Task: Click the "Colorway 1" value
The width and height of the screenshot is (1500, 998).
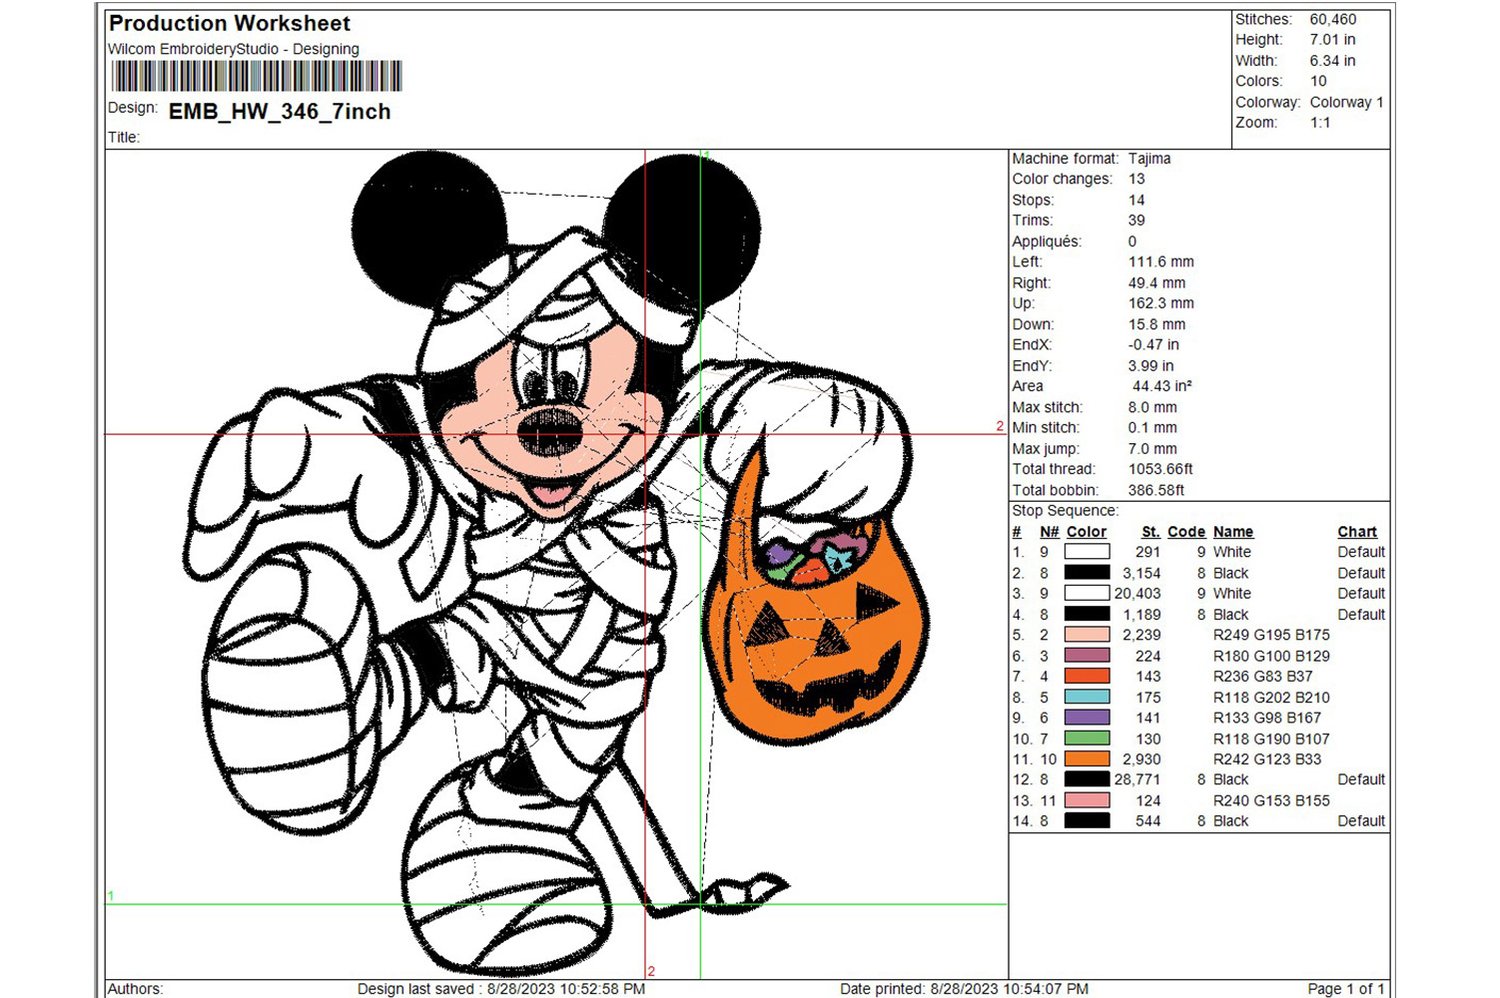Action: (1347, 102)
